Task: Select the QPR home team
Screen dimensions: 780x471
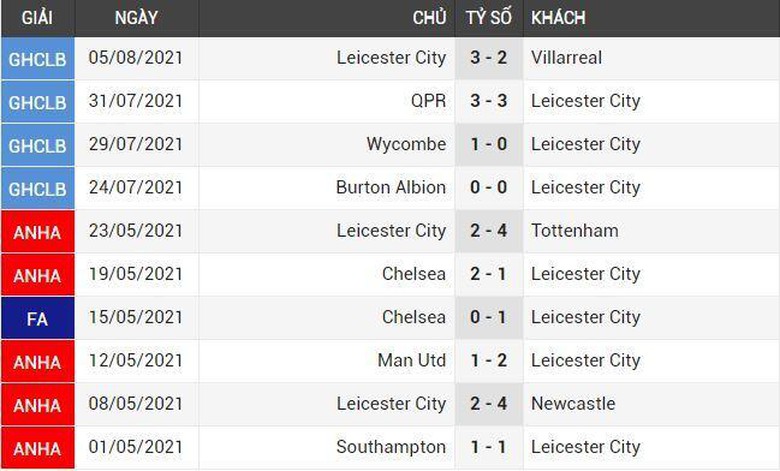Action: pyautogui.click(x=427, y=101)
